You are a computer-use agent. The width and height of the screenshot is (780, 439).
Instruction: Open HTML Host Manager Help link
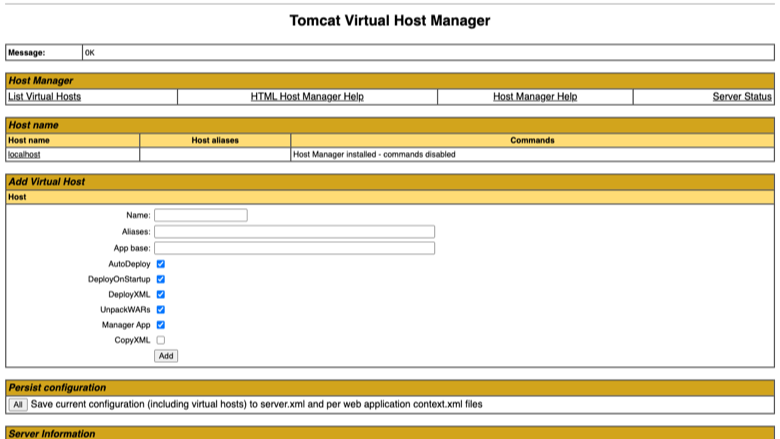point(307,96)
